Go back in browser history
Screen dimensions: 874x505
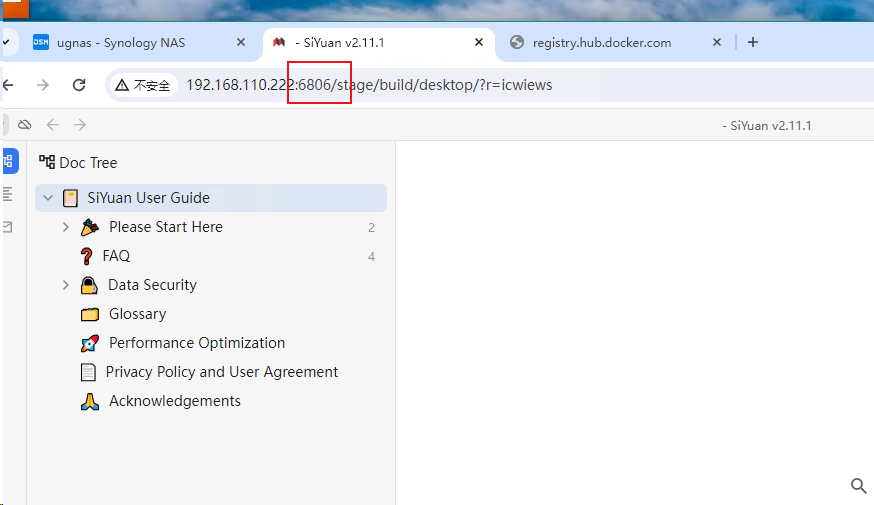(8, 85)
